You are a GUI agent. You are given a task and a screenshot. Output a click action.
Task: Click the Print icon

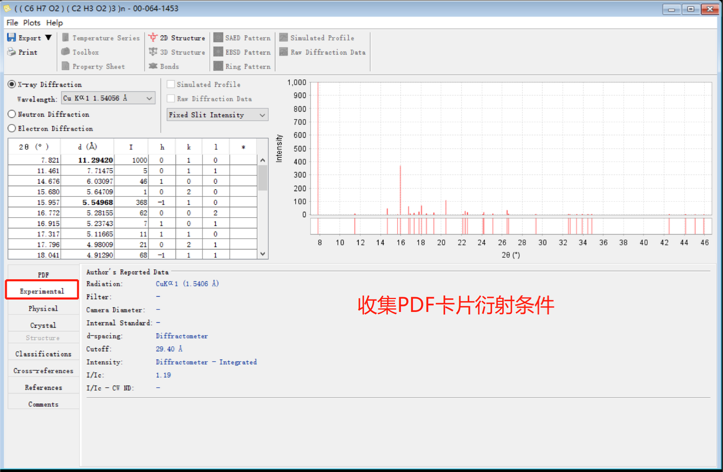pos(11,52)
